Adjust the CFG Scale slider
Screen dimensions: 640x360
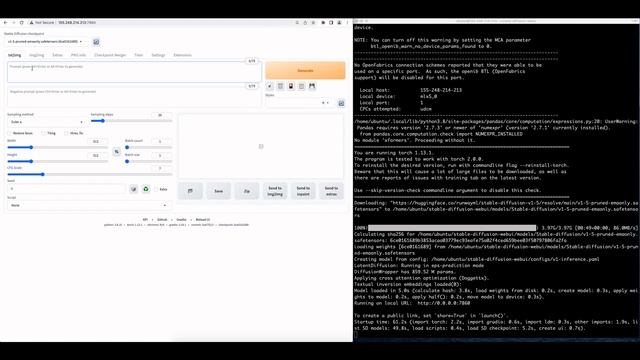pyautogui.click(x=90, y=174)
